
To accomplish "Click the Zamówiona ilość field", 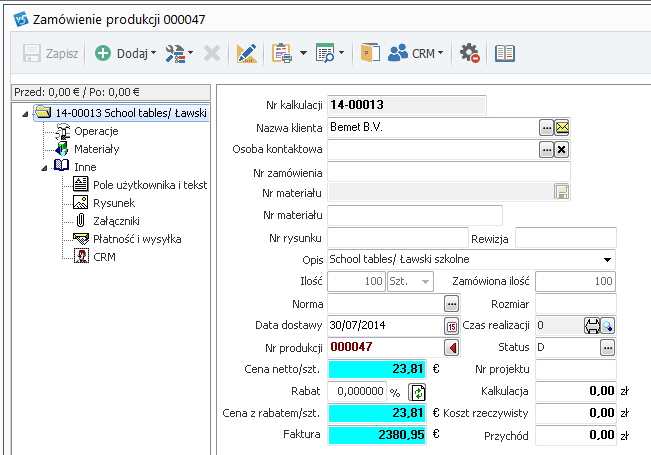I will (575, 281).
